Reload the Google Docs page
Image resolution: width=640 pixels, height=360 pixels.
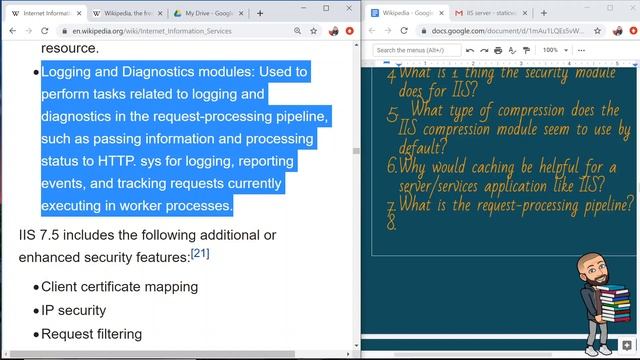404,31
